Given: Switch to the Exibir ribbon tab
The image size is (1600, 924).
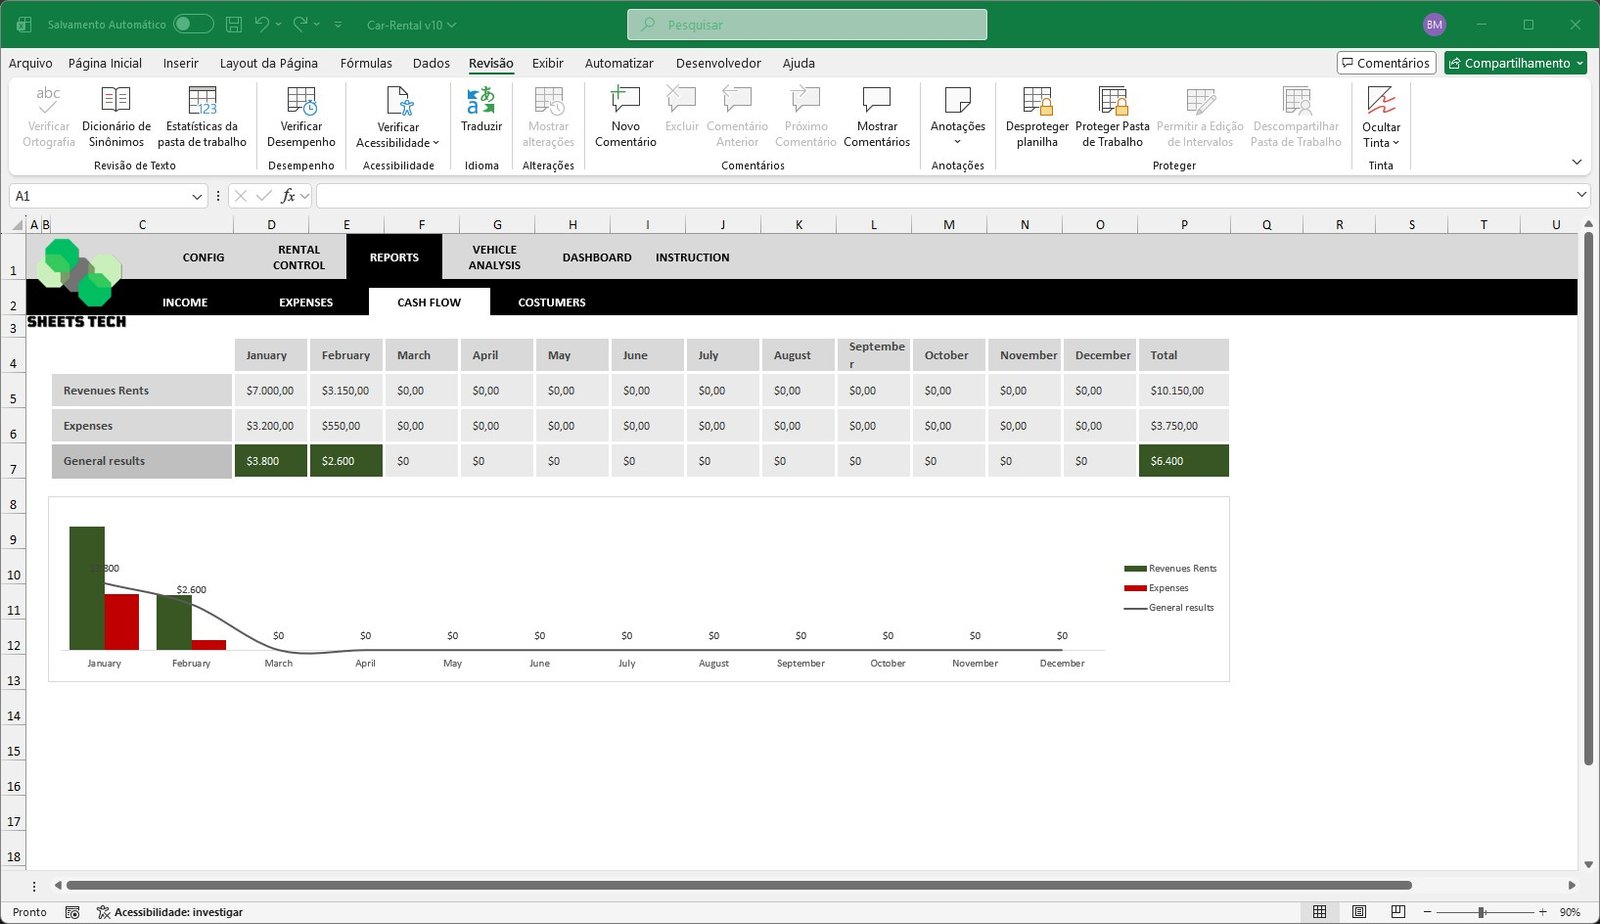Looking at the screenshot, I should point(547,63).
